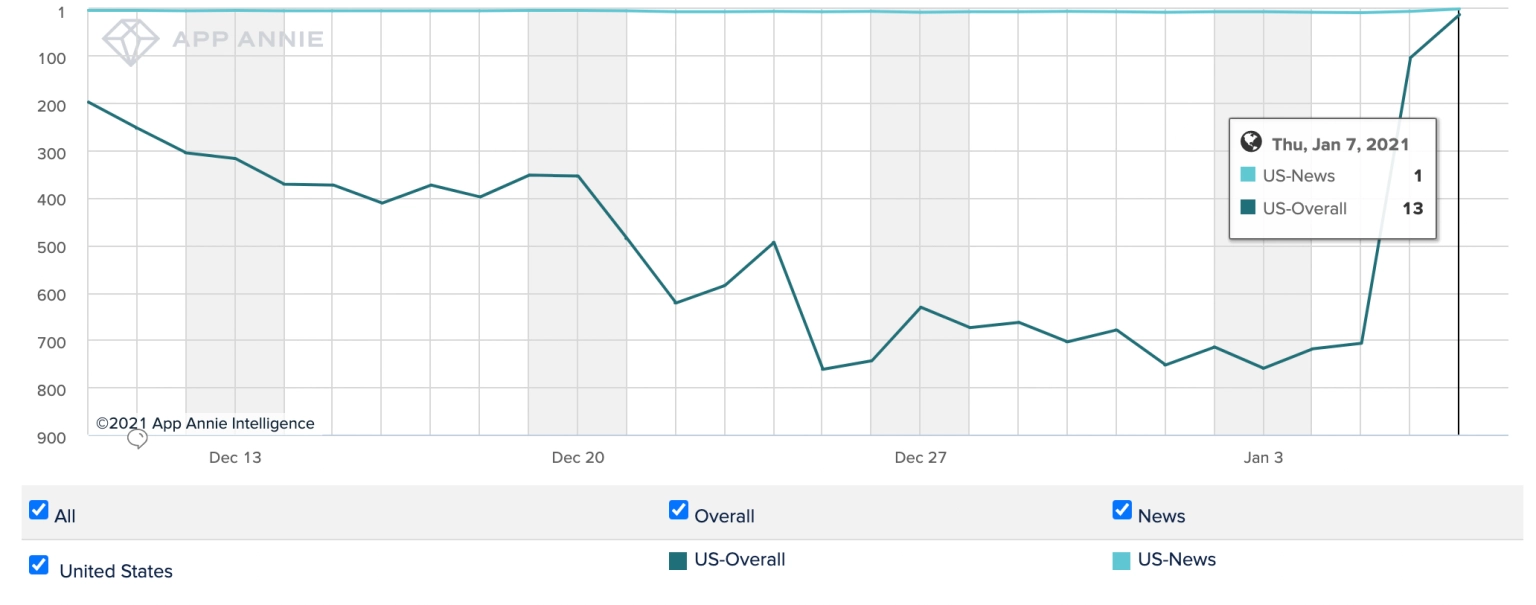Select the US-Overall legend label
Screen dimensions: 1536x605
pos(739,560)
